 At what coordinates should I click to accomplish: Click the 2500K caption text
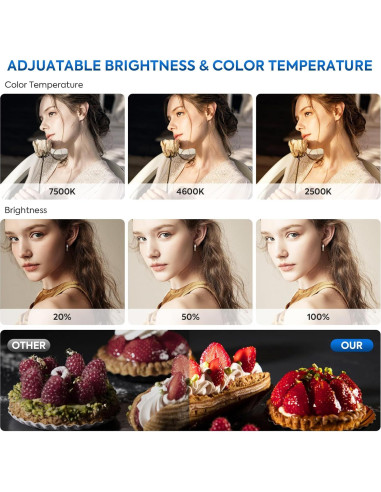coord(318,191)
